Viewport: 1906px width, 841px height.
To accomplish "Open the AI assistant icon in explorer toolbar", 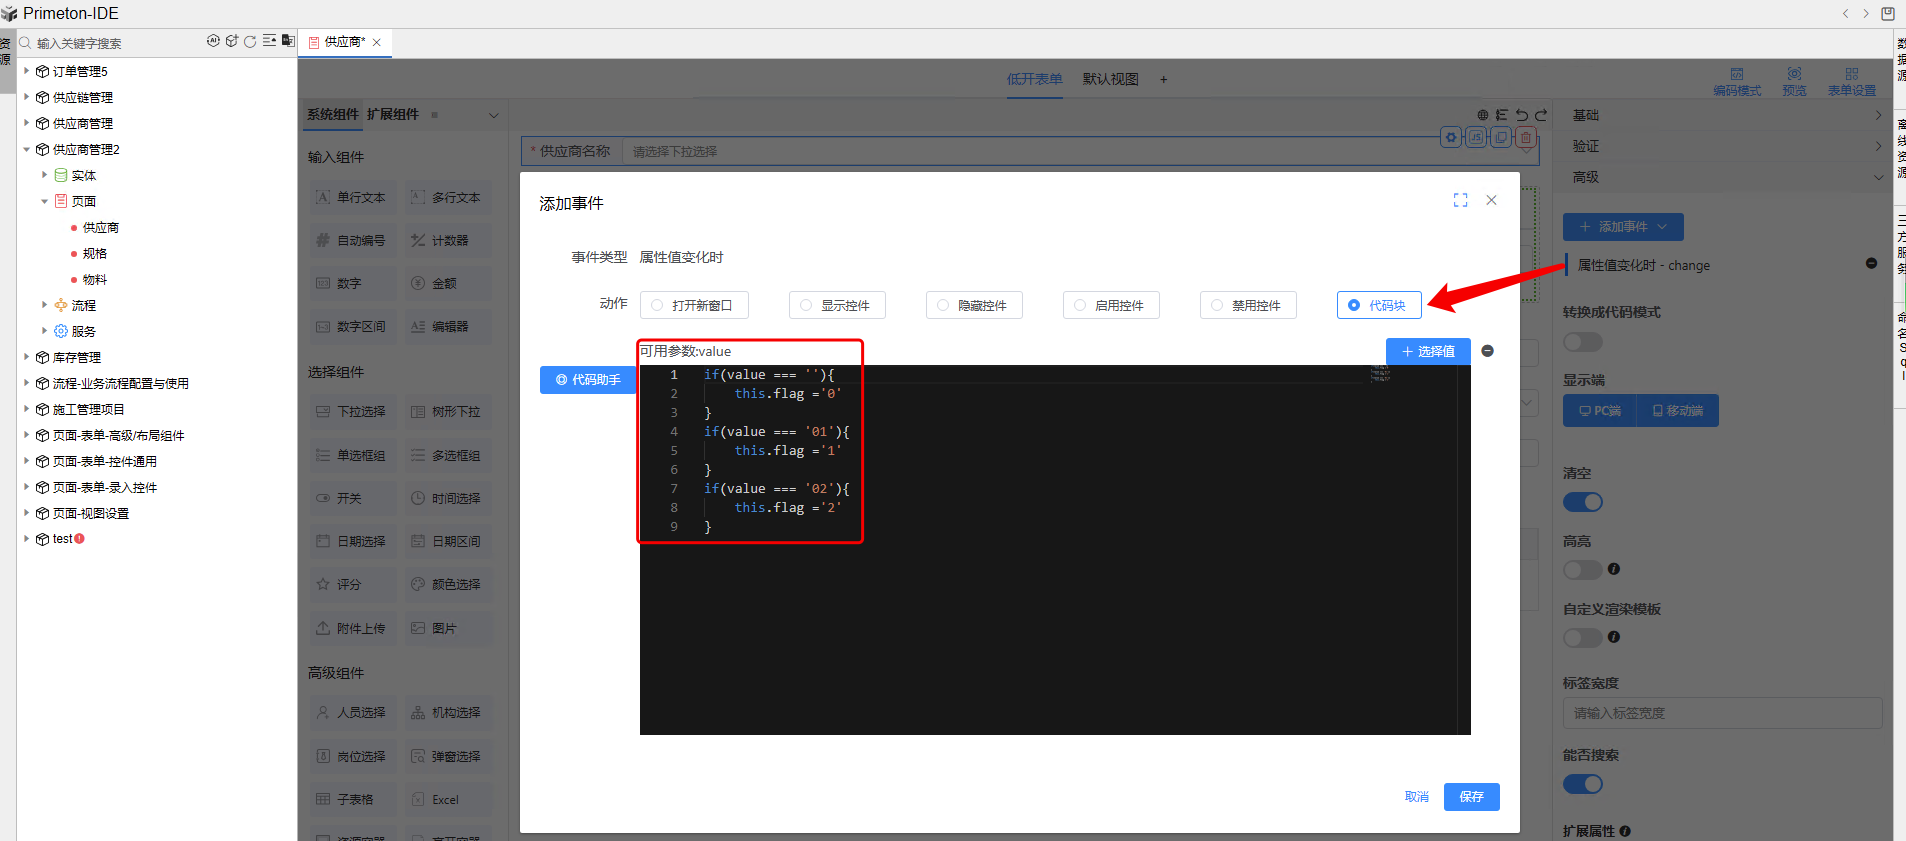I will coord(213,41).
